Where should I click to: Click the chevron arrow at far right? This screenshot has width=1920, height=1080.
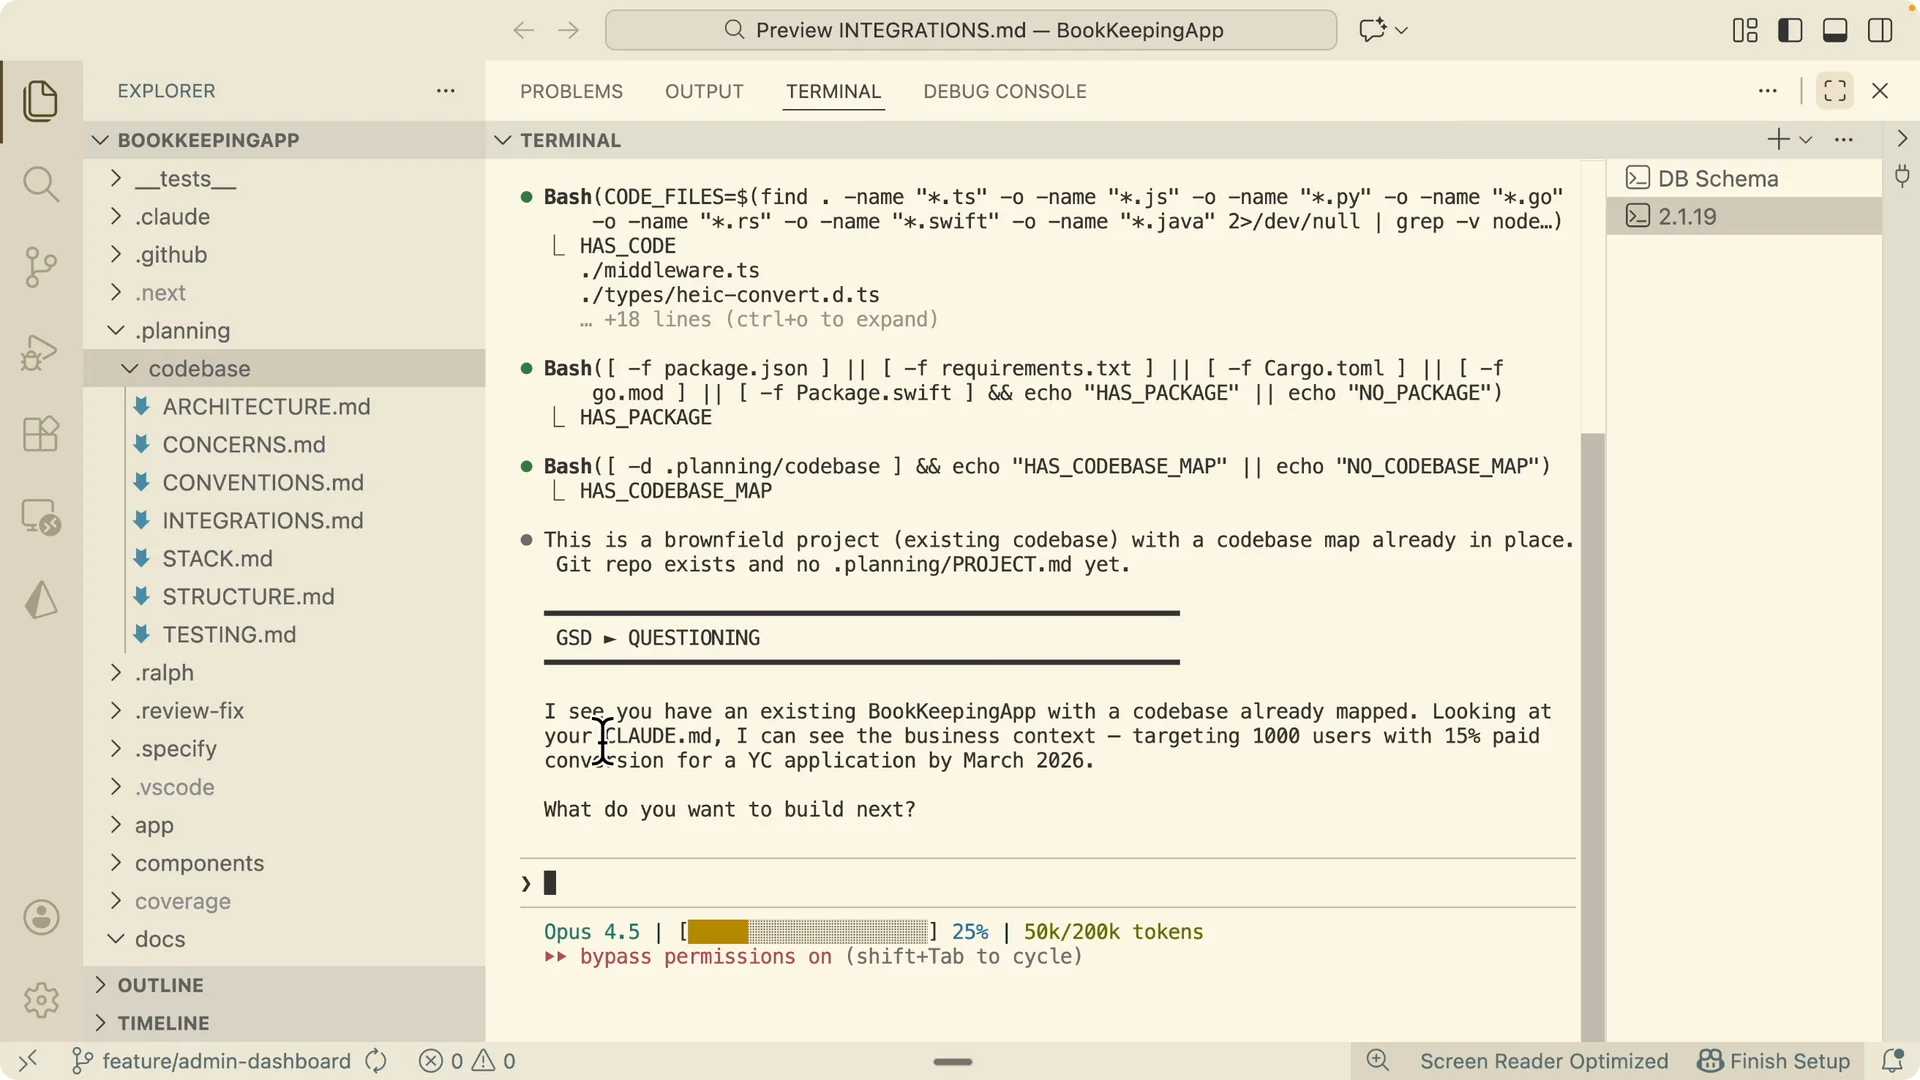tap(1902, 139)
